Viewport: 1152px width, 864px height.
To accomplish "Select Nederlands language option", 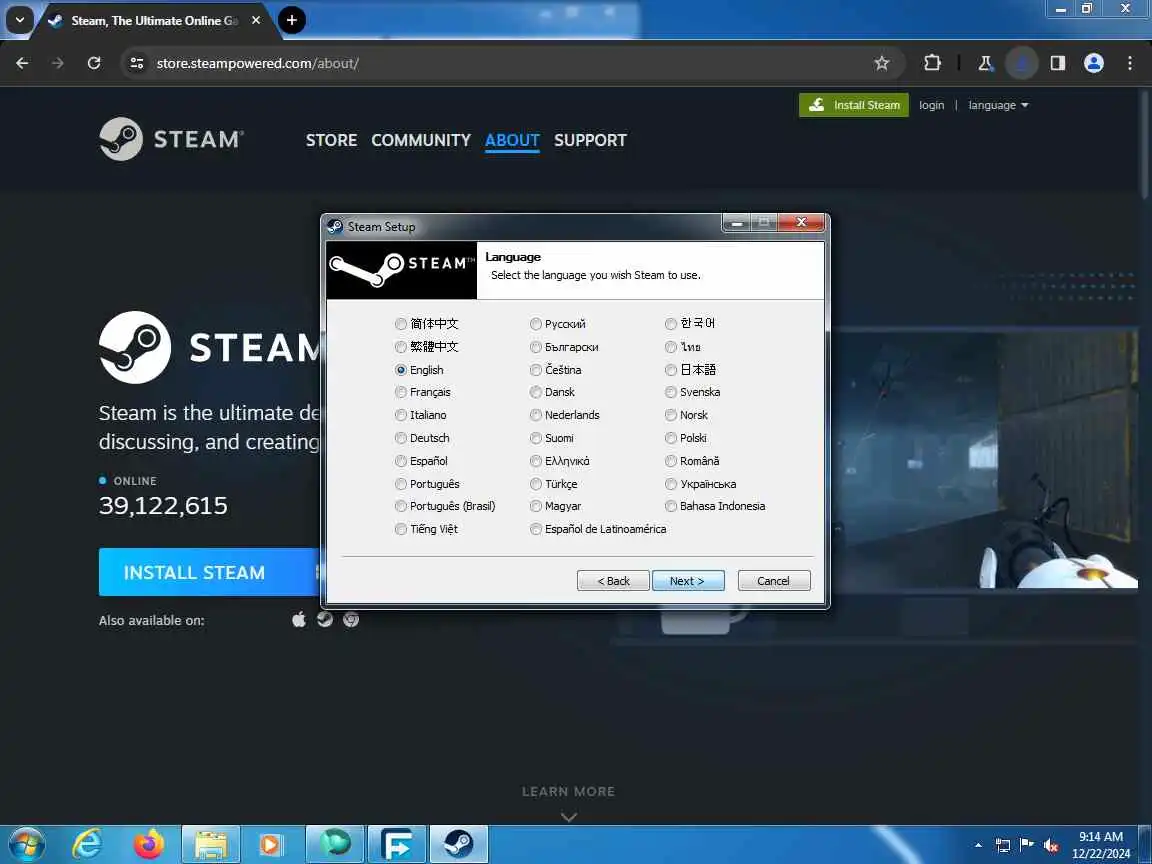I will [x=536, y=415].
